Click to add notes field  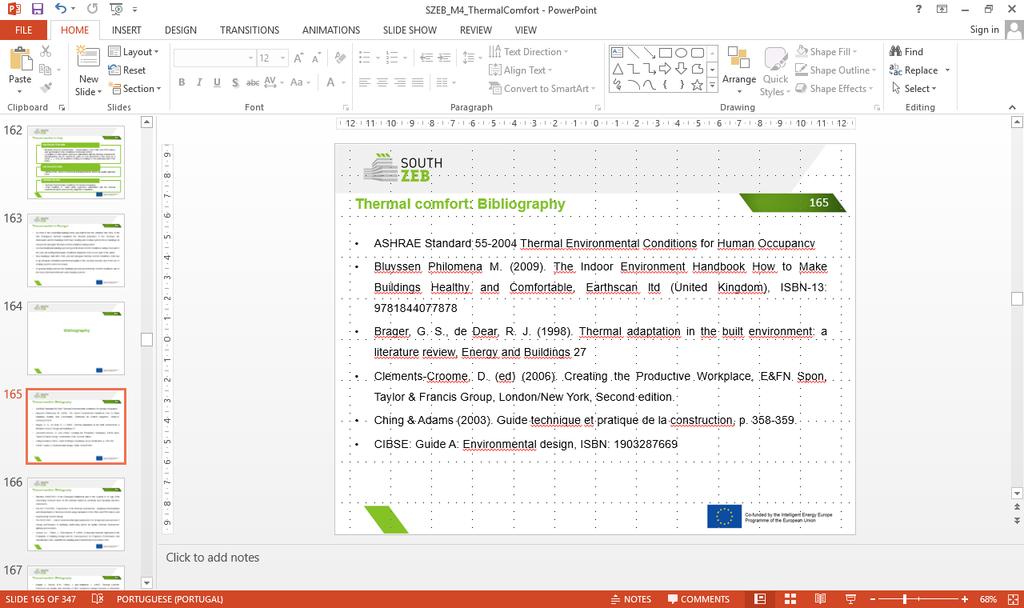click(212, 558)
